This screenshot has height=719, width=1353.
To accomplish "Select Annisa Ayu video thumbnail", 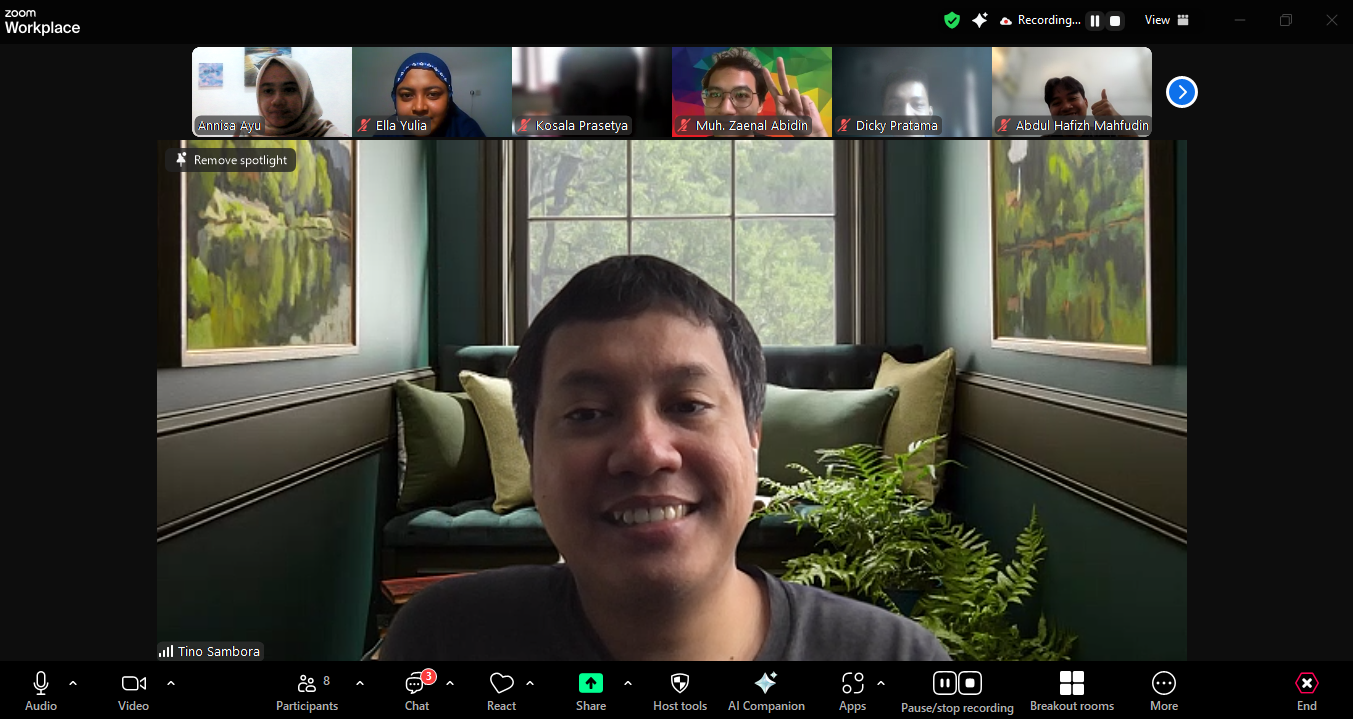I will pos(272,92).
